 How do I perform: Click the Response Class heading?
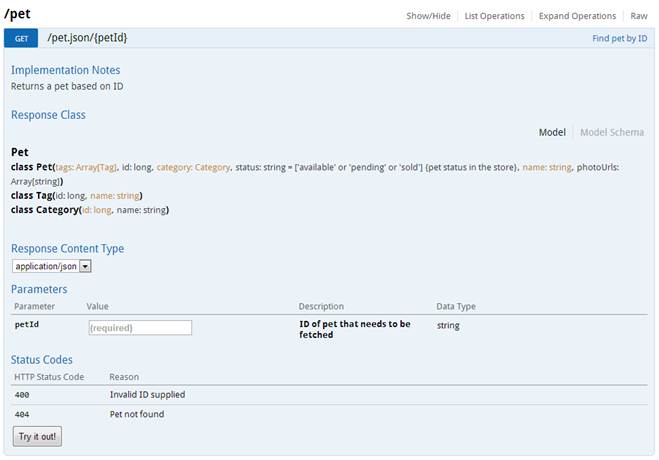[x=48, y=115]
